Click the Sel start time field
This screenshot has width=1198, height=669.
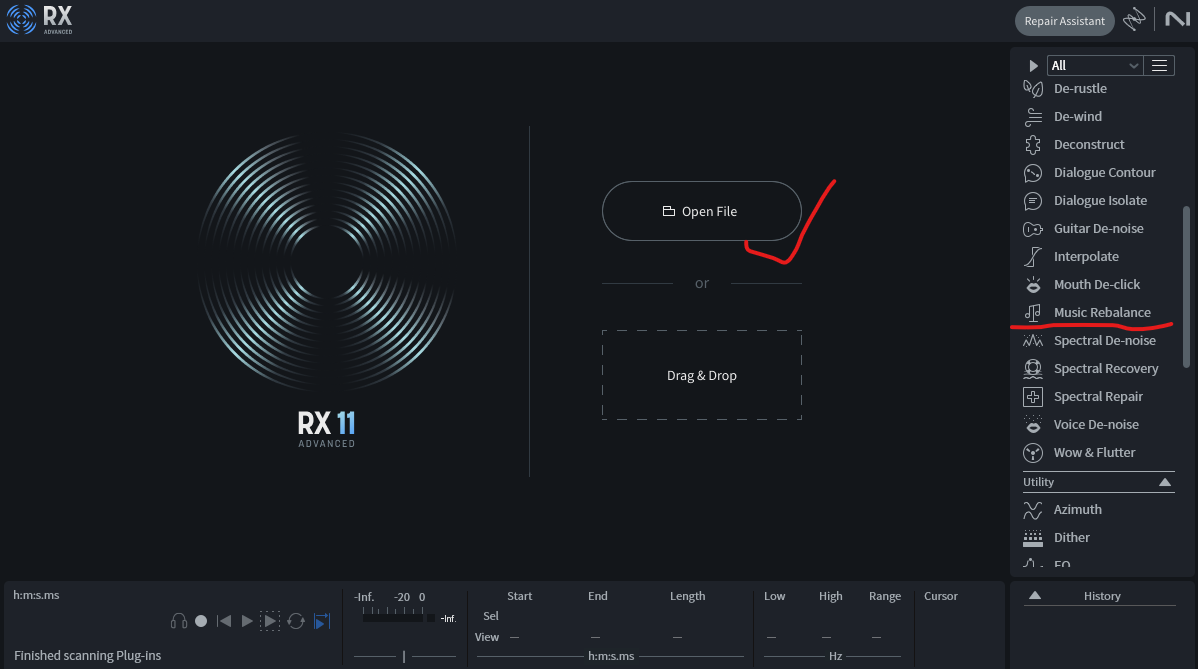coord(519,616)
